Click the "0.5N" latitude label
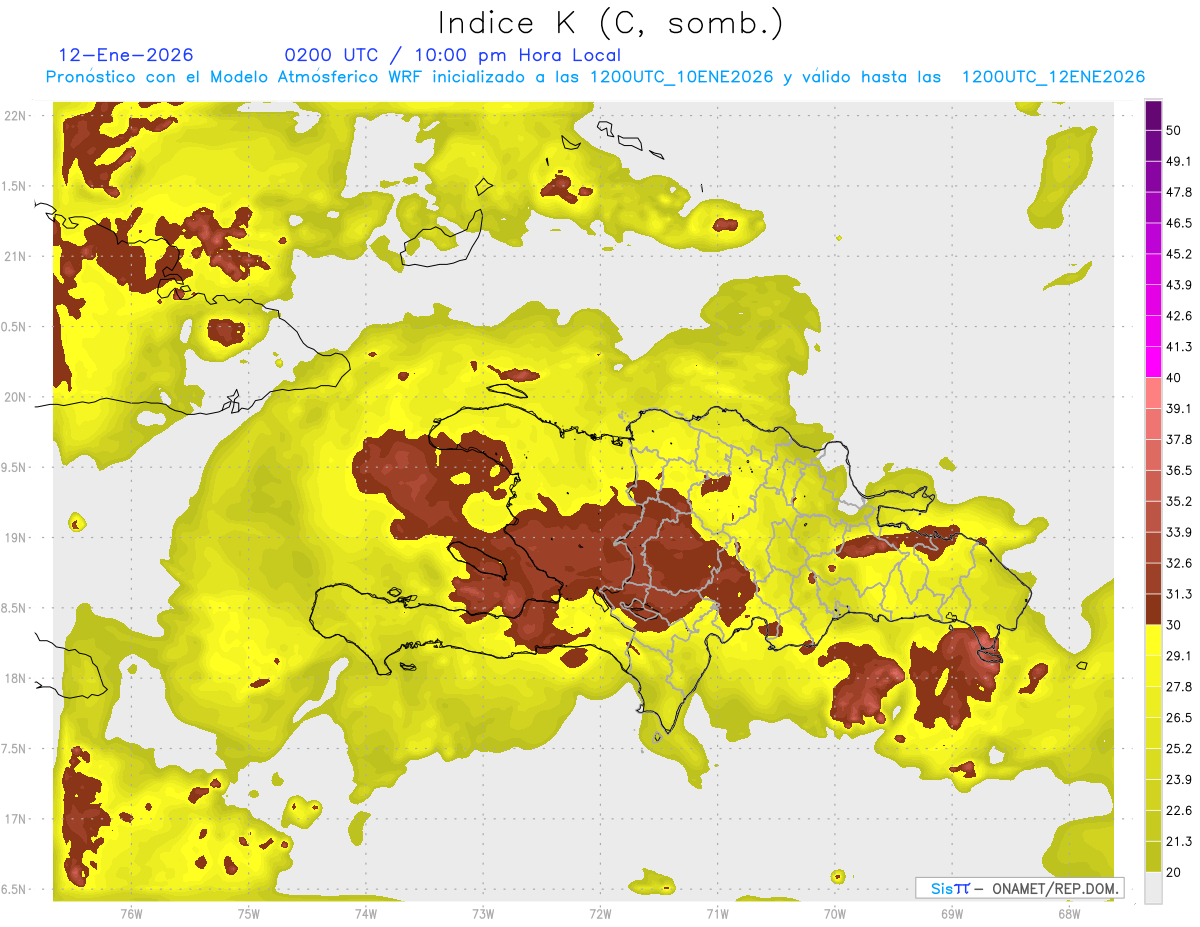This screenshot has width=1200, height=927. pyautogui.click(x=15, y=327)
